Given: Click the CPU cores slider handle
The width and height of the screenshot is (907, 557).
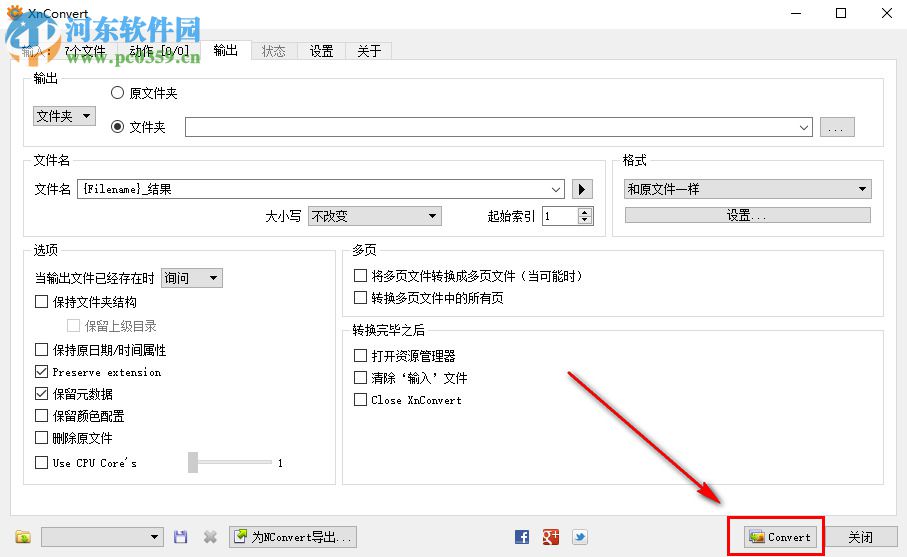Looking at the screenshot, I should (193, 462).
